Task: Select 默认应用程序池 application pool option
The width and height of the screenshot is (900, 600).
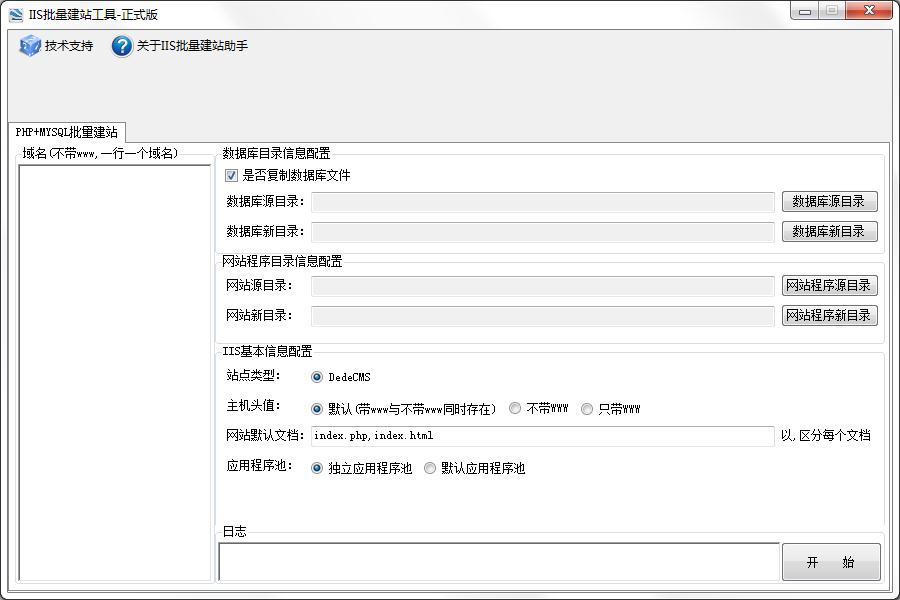Action: [x=430, y=467]
